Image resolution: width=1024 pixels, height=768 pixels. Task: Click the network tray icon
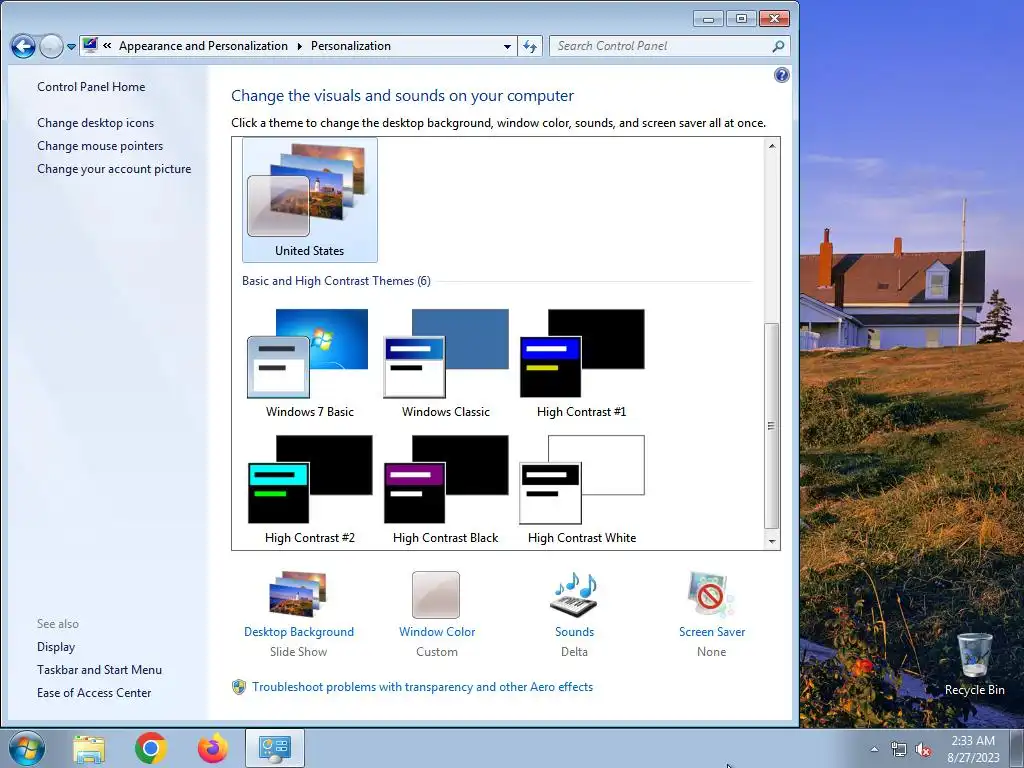point(899,749)
